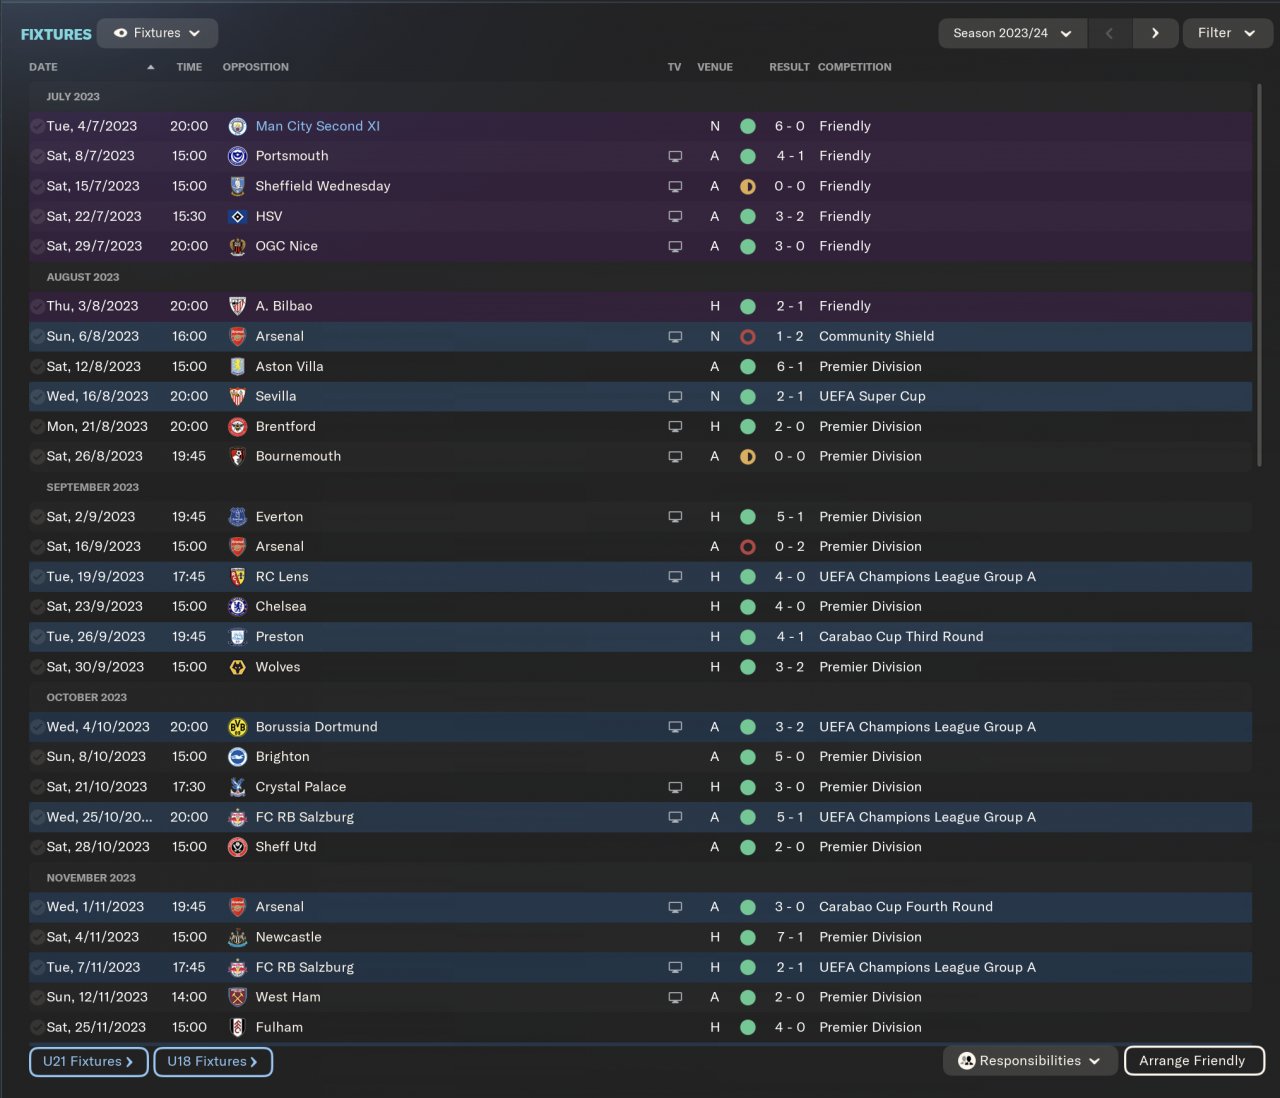Click the Sheff Utd club badge
1280x1098 pixels.
coord(237,847)
